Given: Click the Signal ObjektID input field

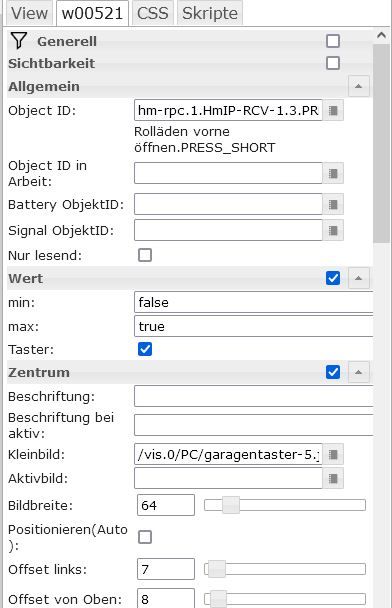Looking at the screenshot, I should click(228, 230).
